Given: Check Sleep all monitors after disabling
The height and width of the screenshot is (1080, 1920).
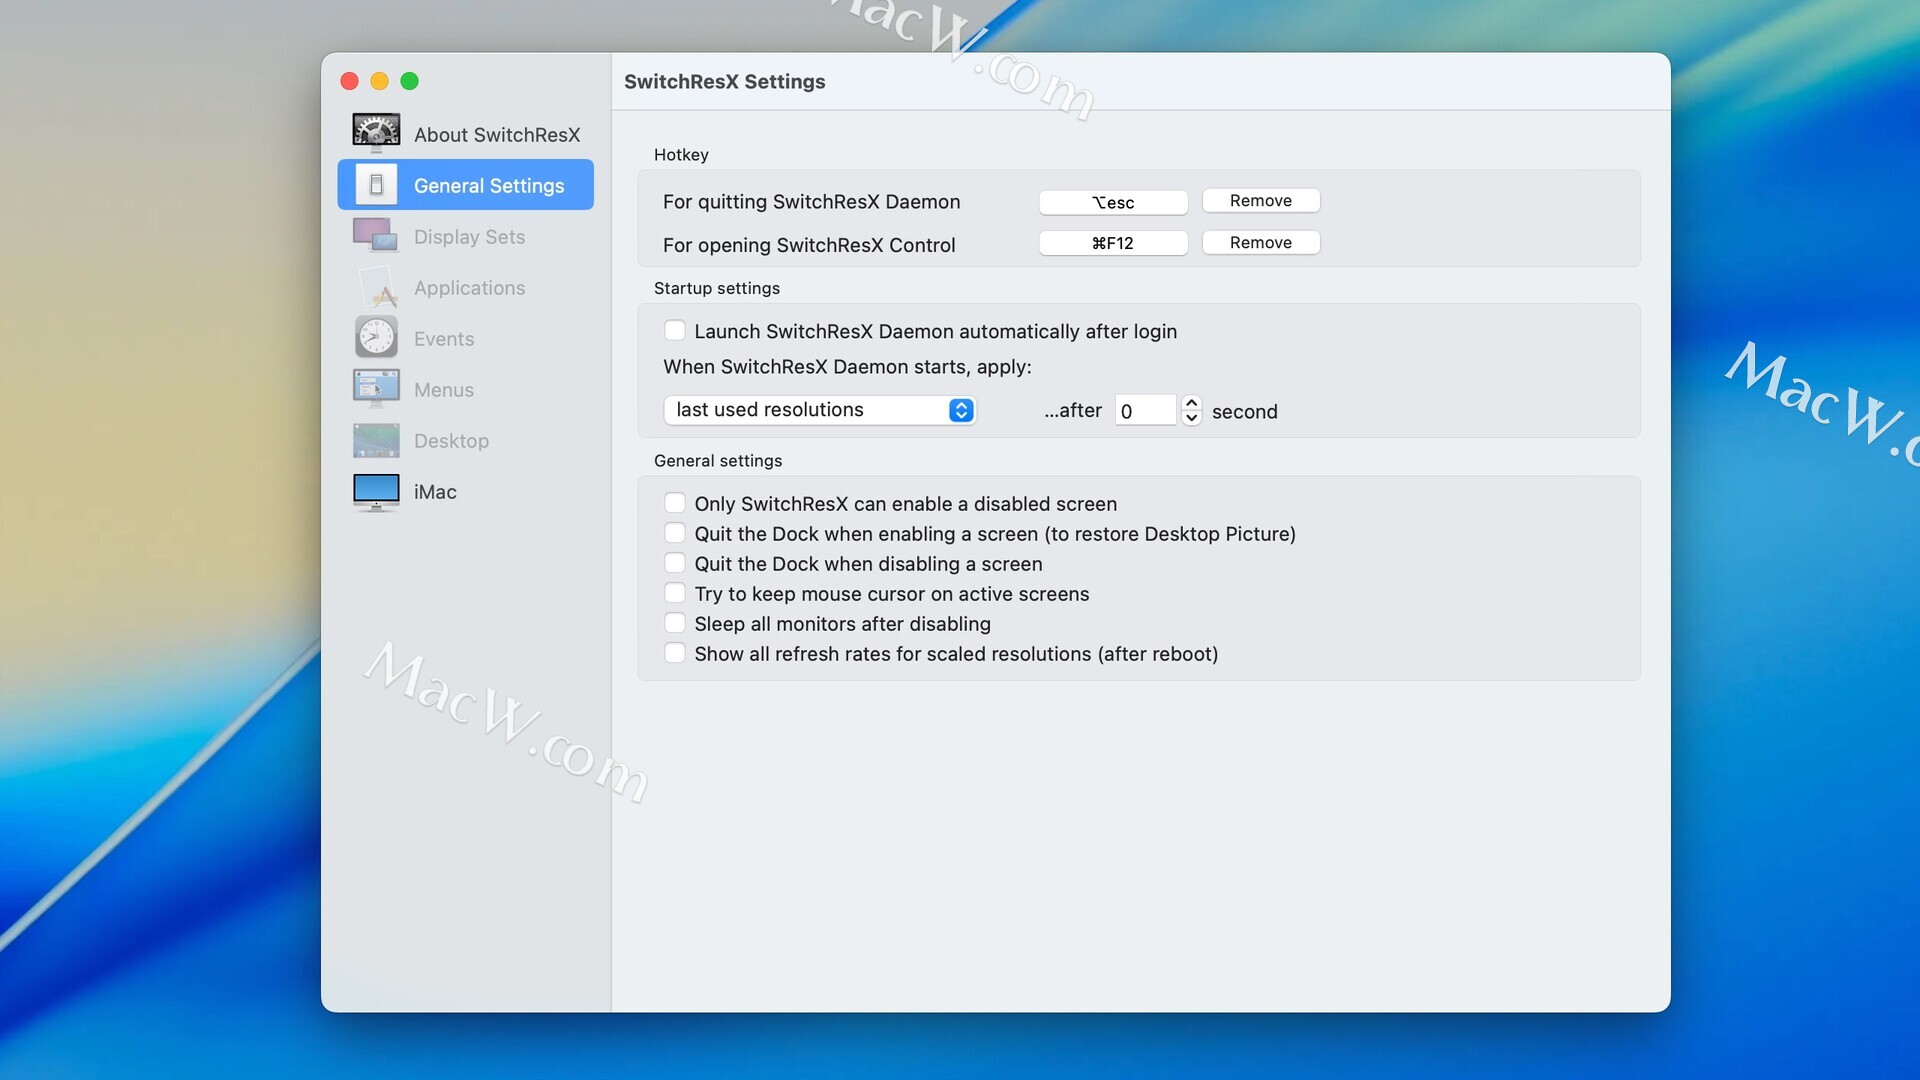Looking at the screenshot, I should click(x=675, y=623).
